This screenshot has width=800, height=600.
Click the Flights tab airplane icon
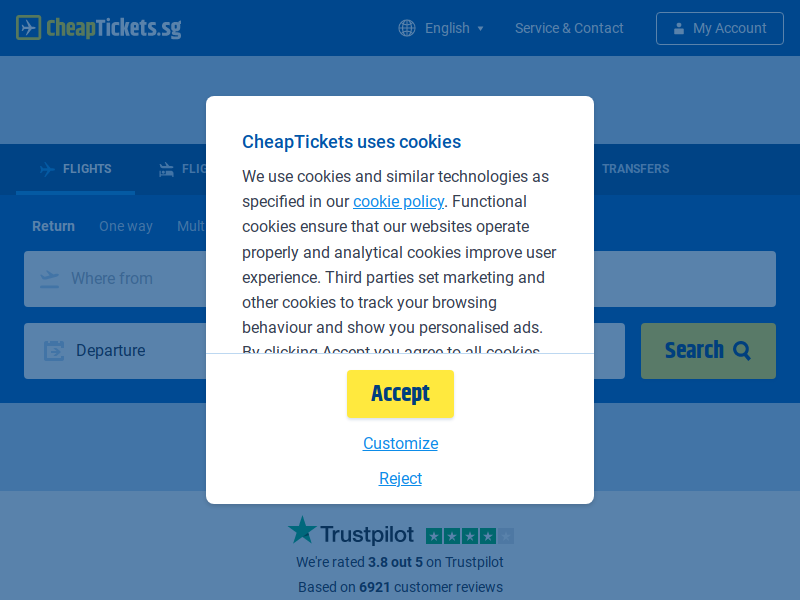click(x=47, y=169)
